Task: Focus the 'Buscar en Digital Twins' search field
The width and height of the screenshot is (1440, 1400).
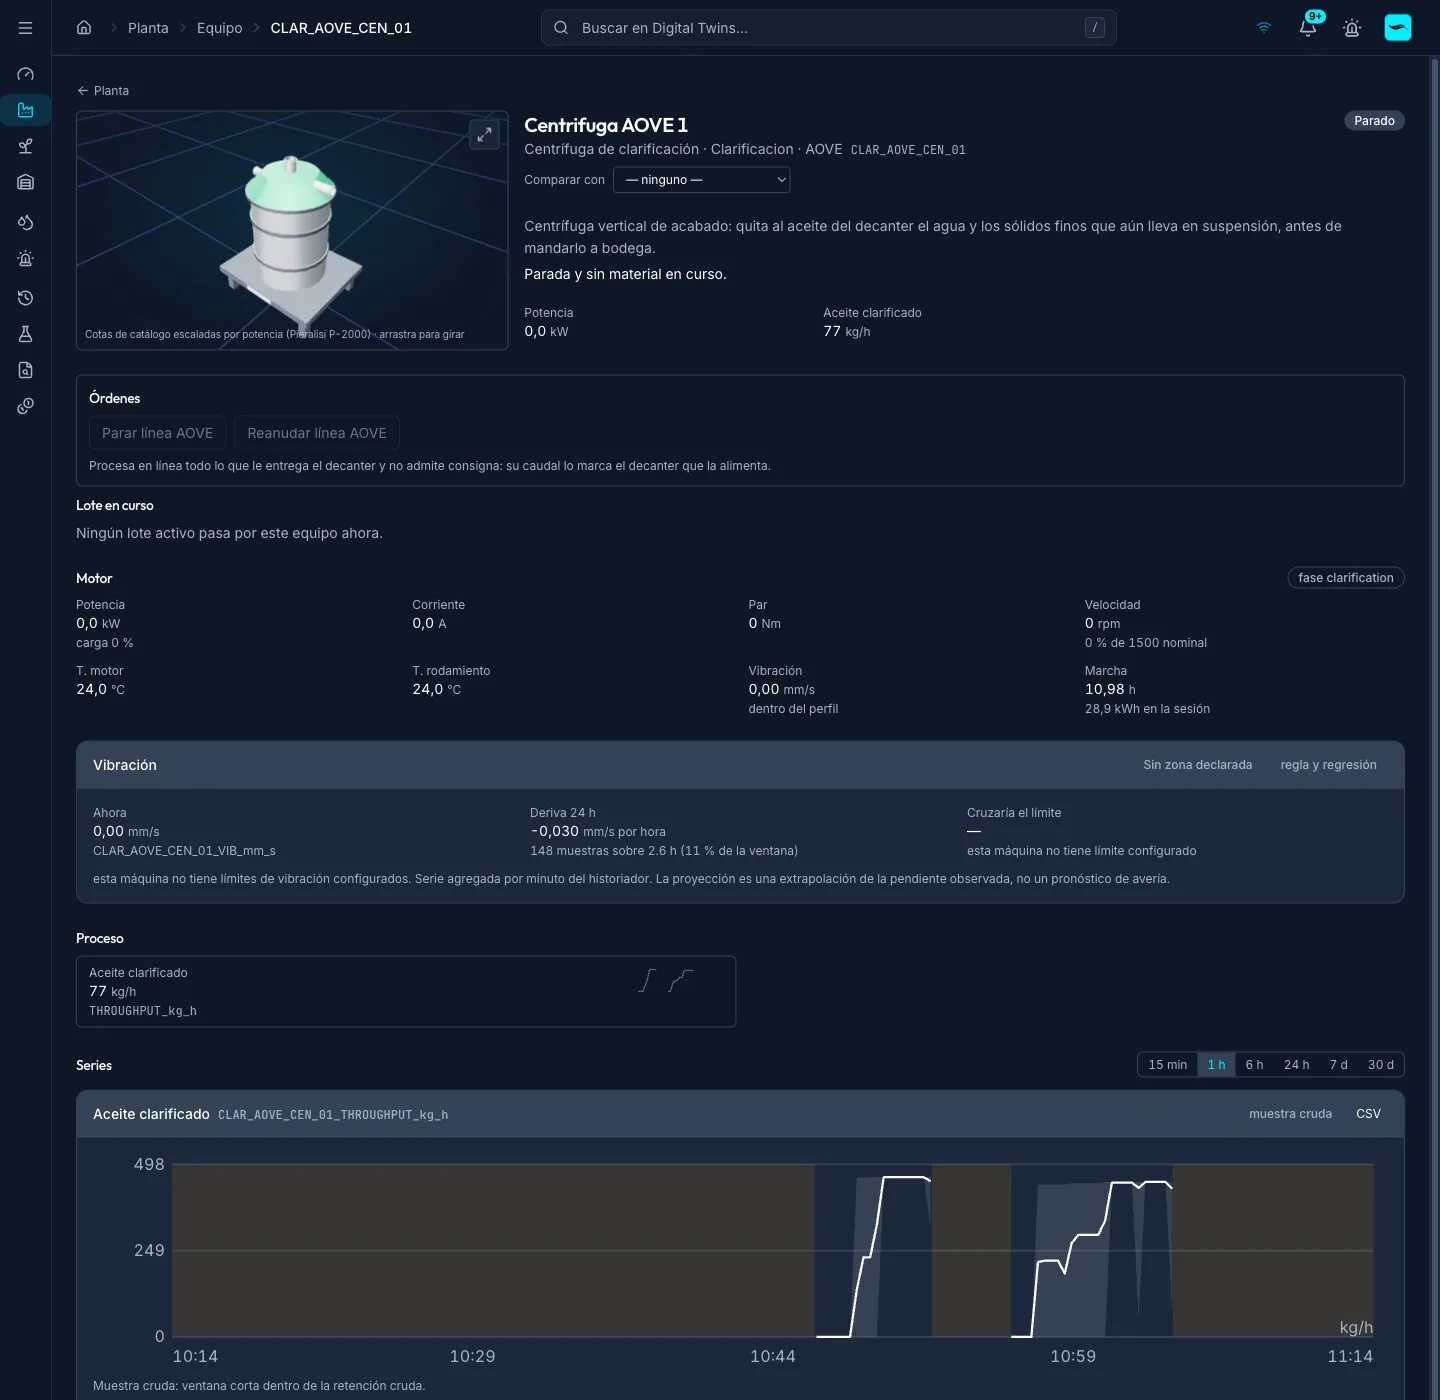Action: coord(828,28)
